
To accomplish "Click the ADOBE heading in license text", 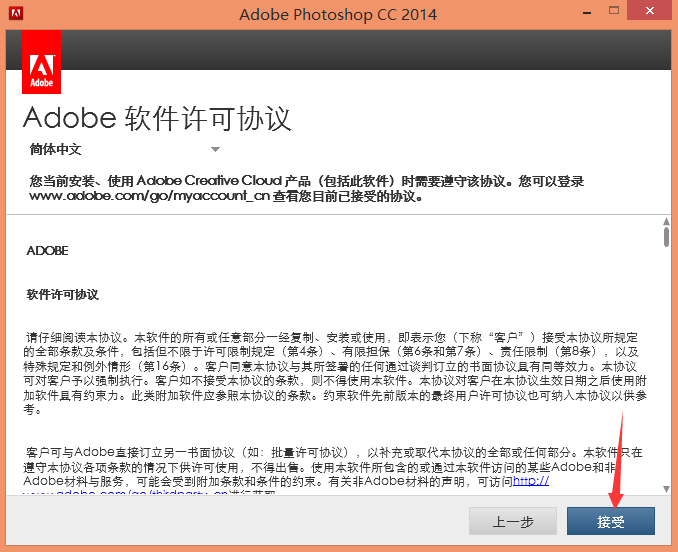I will [x=47, y=251].
